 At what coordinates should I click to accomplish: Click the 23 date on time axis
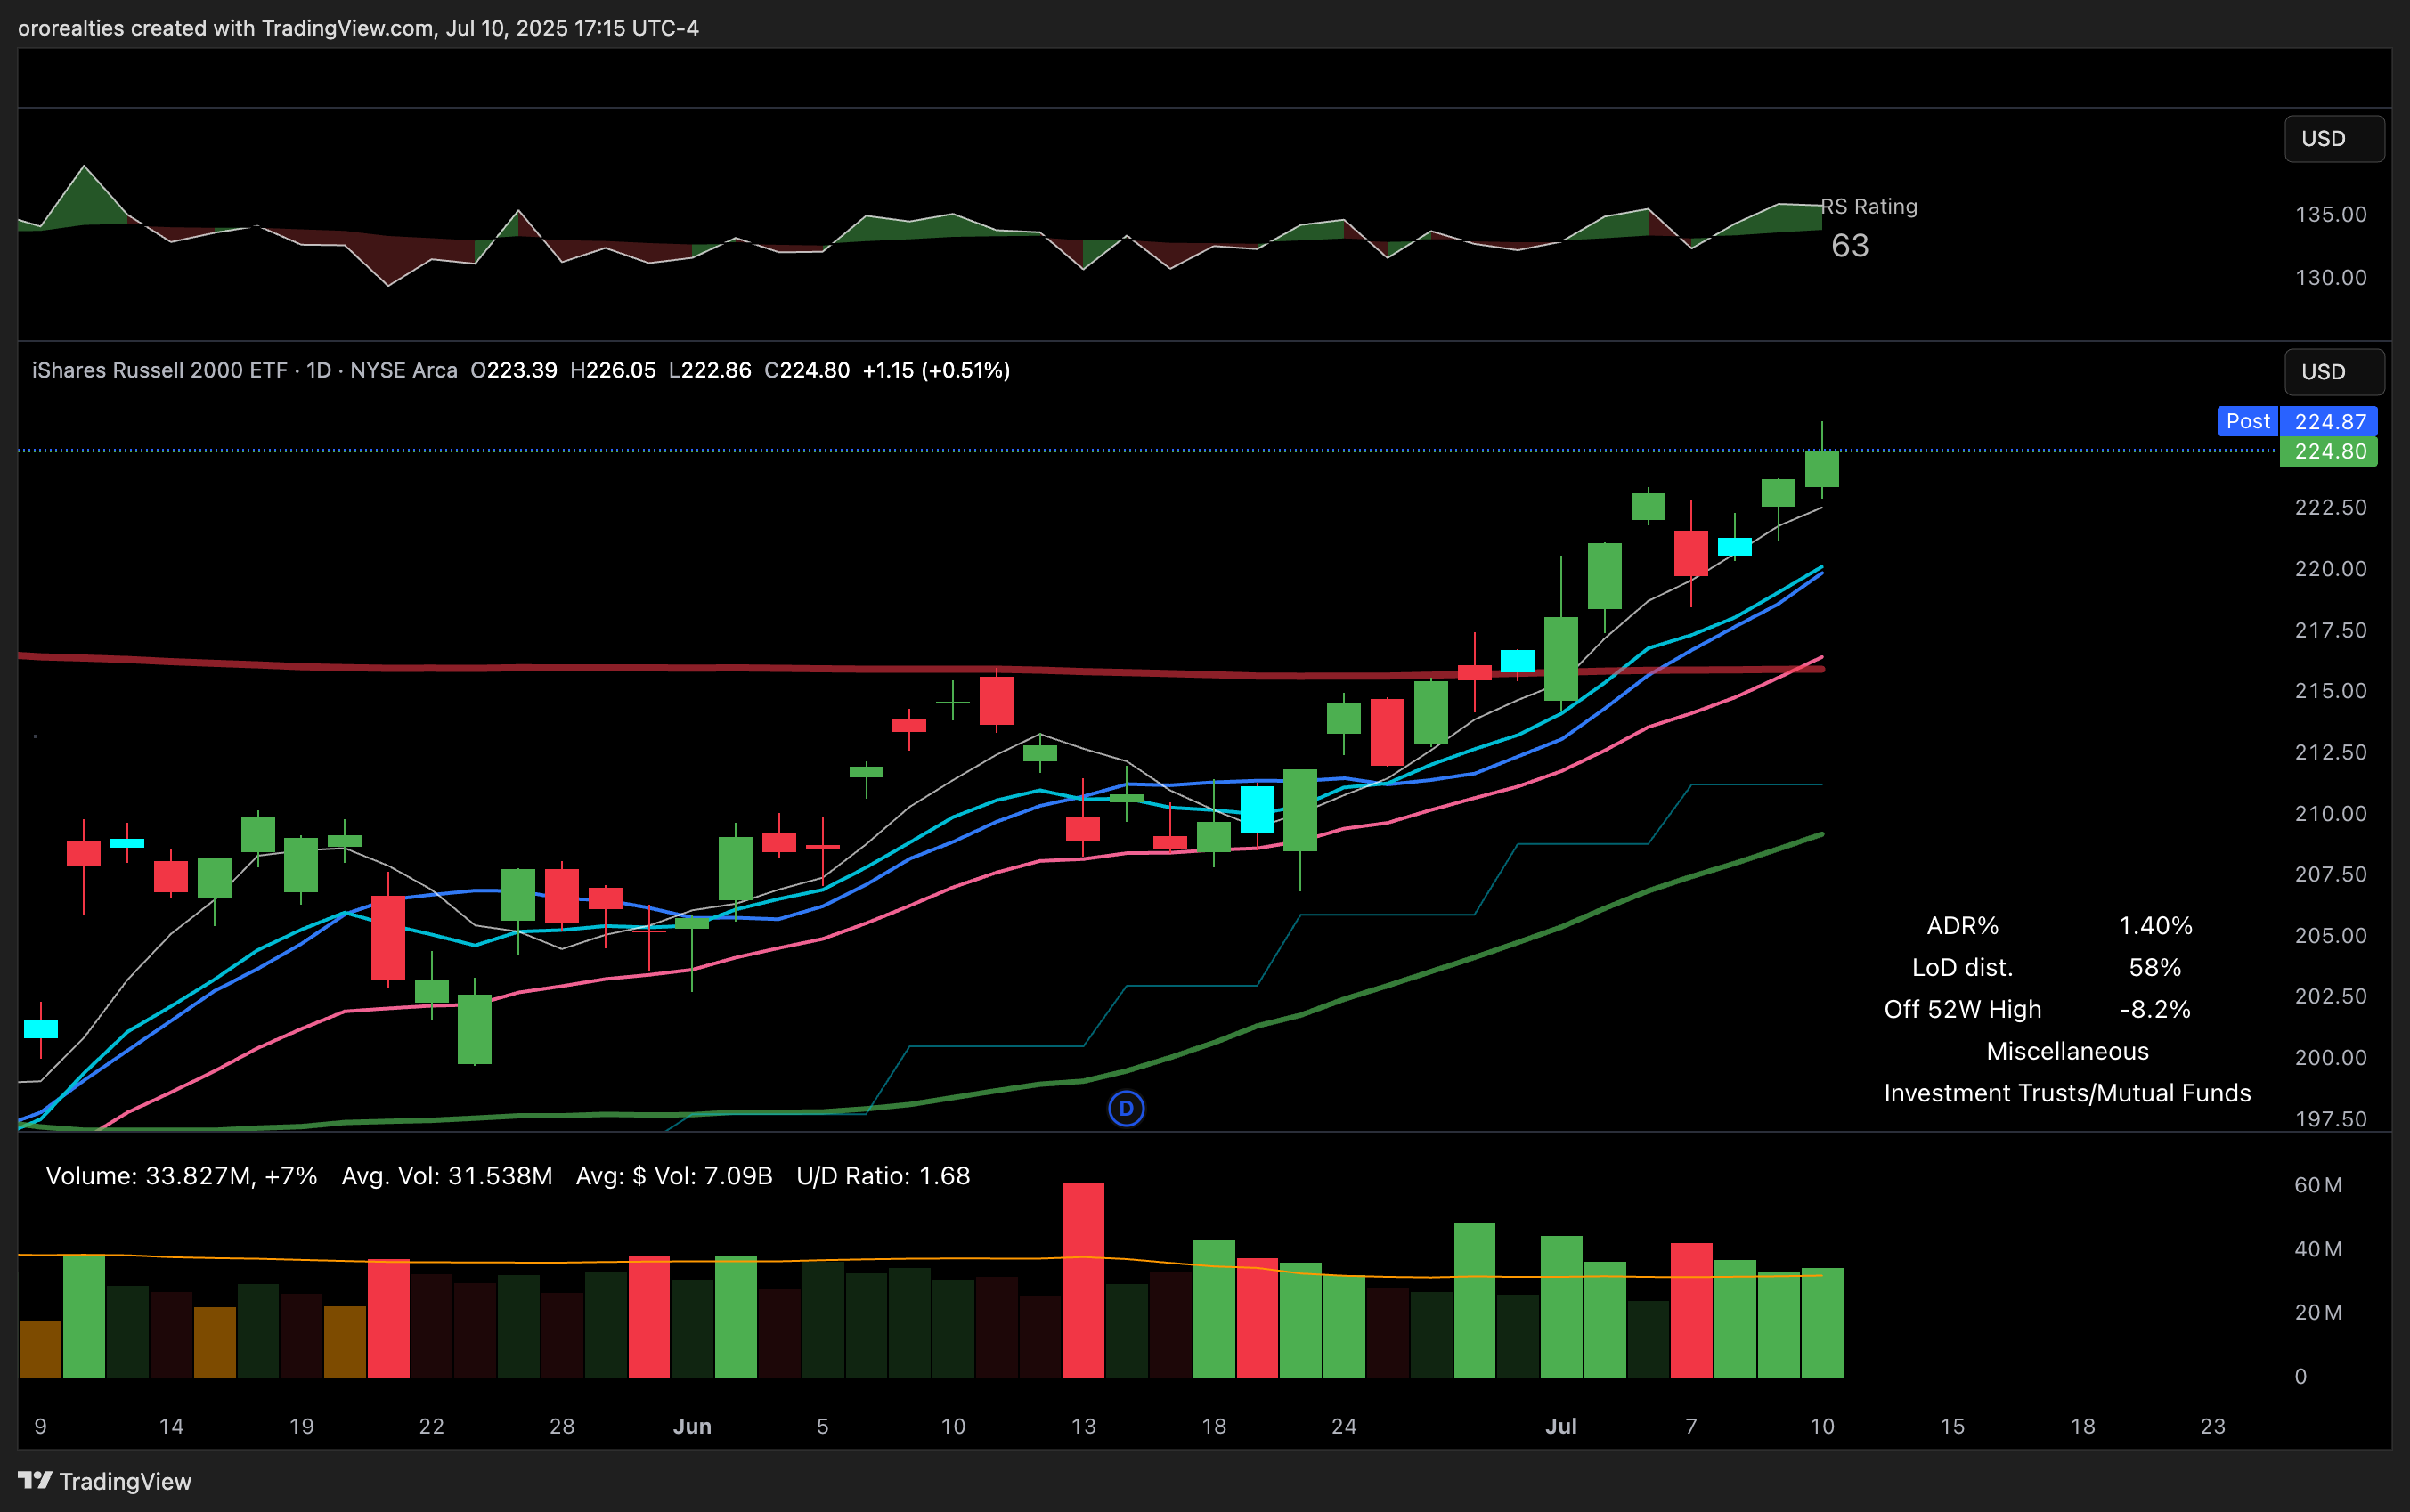coord(2213,1426)
